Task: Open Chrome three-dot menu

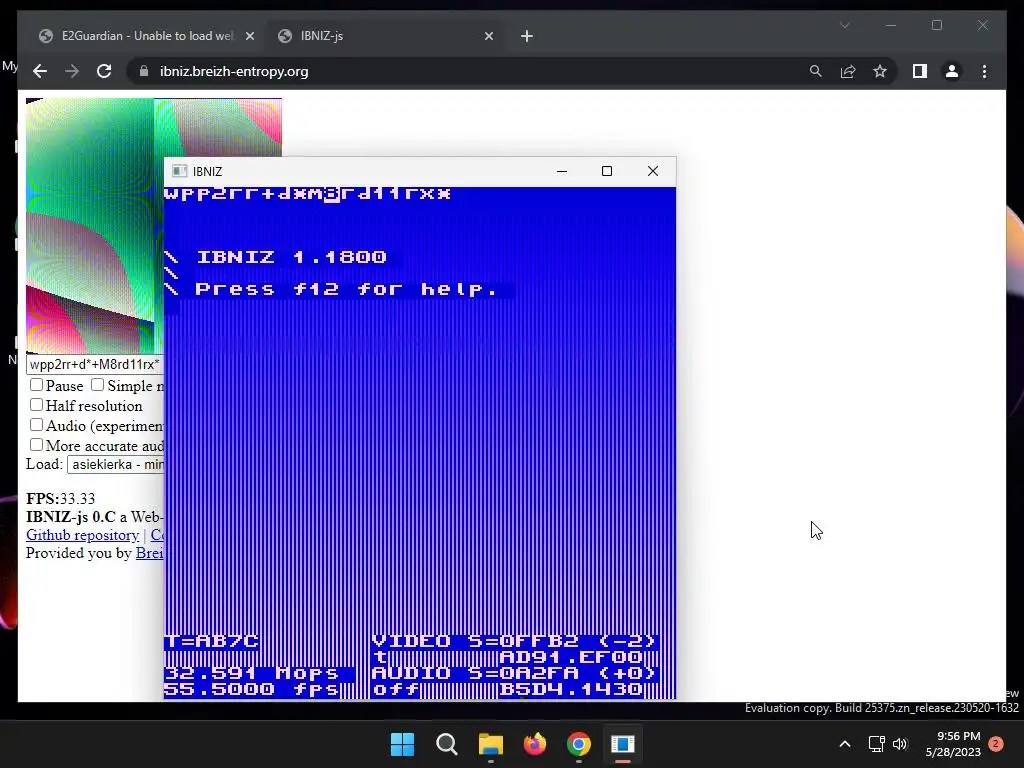Action: (x=984, y=71)
